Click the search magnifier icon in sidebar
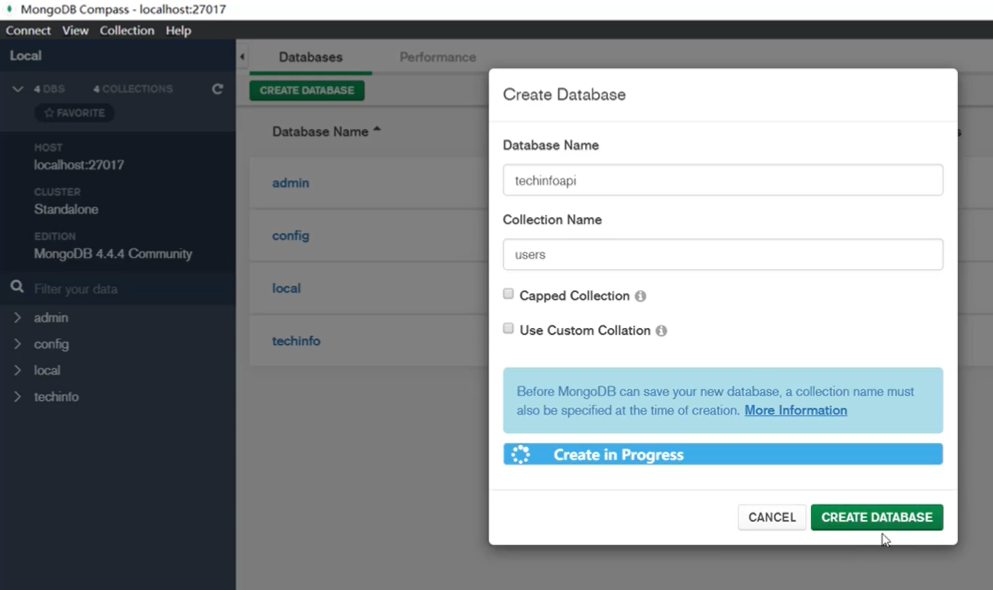This screenshot has height=590, width=993. pyautogui.click(x=17, y=287)
